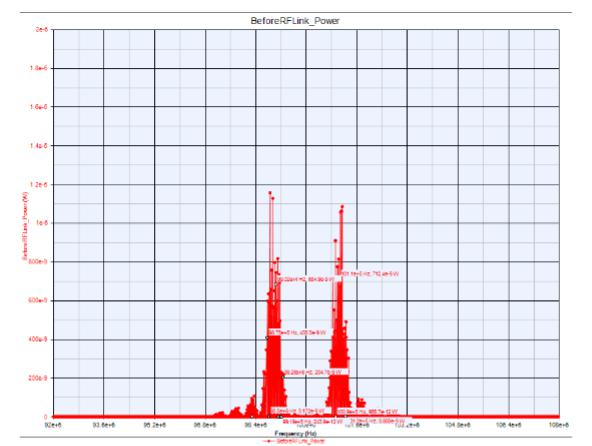
Task: Click the 2e-6 y-axis tick label
Action: click(41, 29)
